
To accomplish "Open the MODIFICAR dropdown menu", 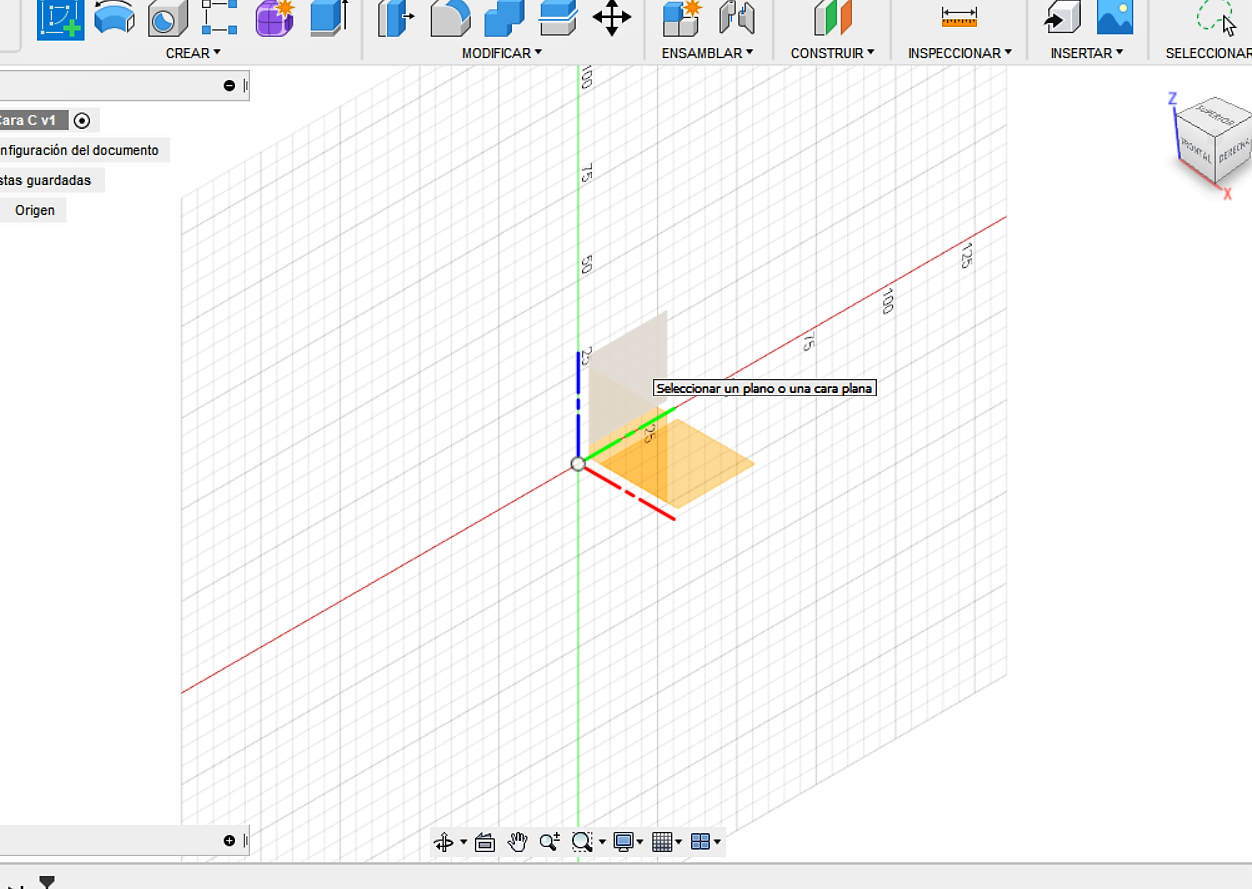I will point(501,53).
